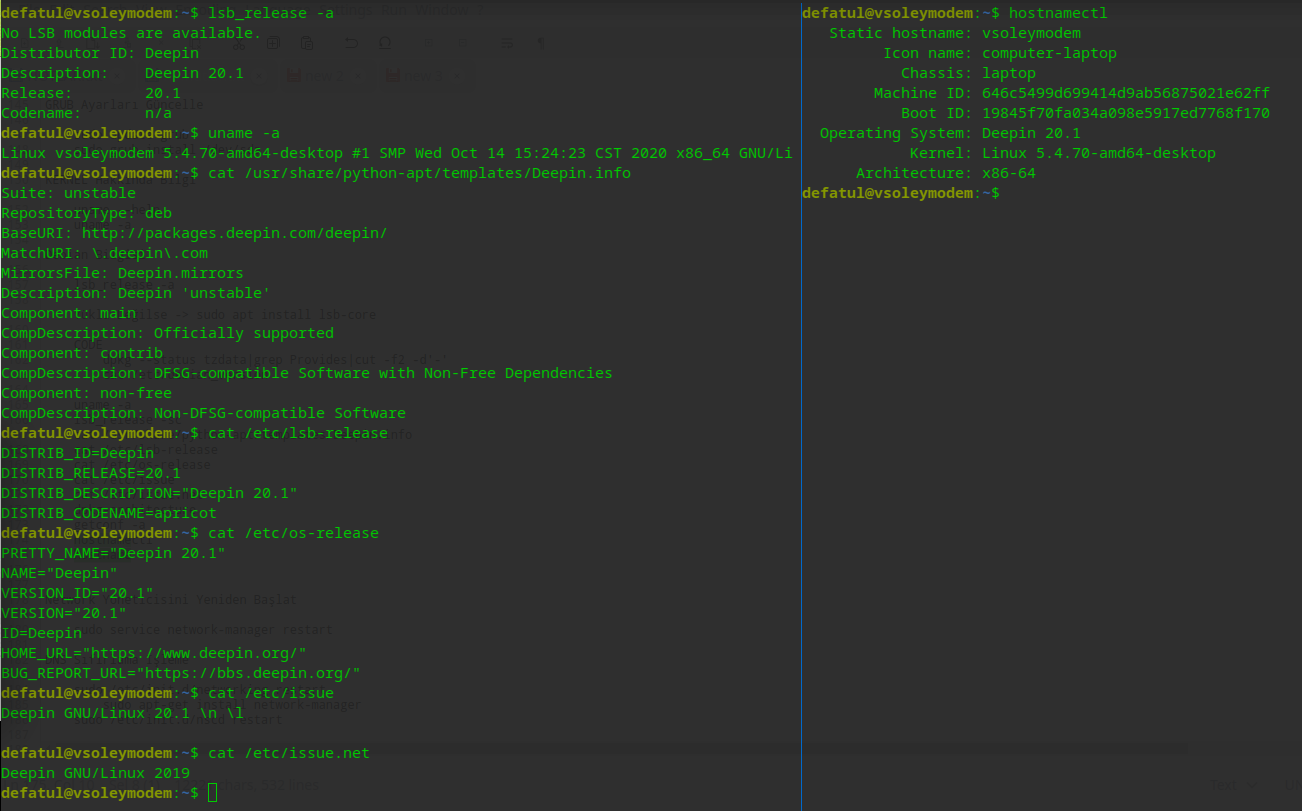Click the "Distributor ID: Deepin" output line
Viewport: 1302px width, 811px height.
click(x=100, y=53)
